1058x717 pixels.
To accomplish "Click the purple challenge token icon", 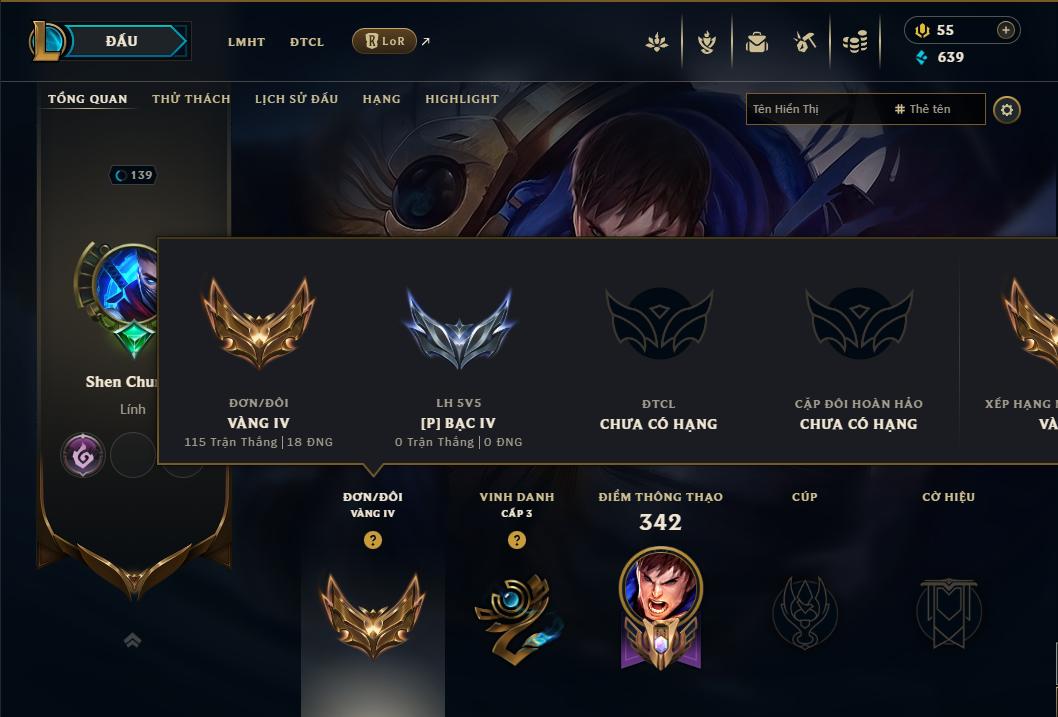I will pyautogui.click(x=82, y=456).
